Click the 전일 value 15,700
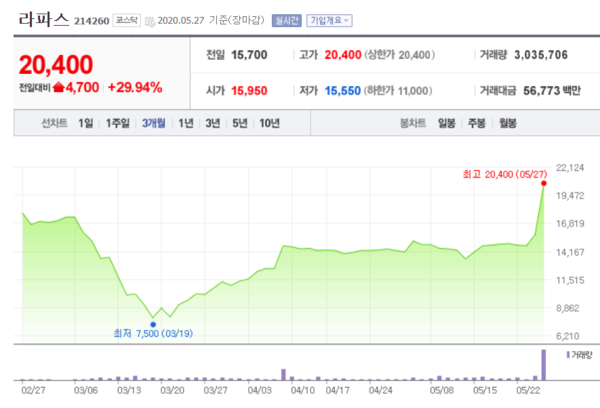Screen dimensions: 600x408 coord(249,55)
